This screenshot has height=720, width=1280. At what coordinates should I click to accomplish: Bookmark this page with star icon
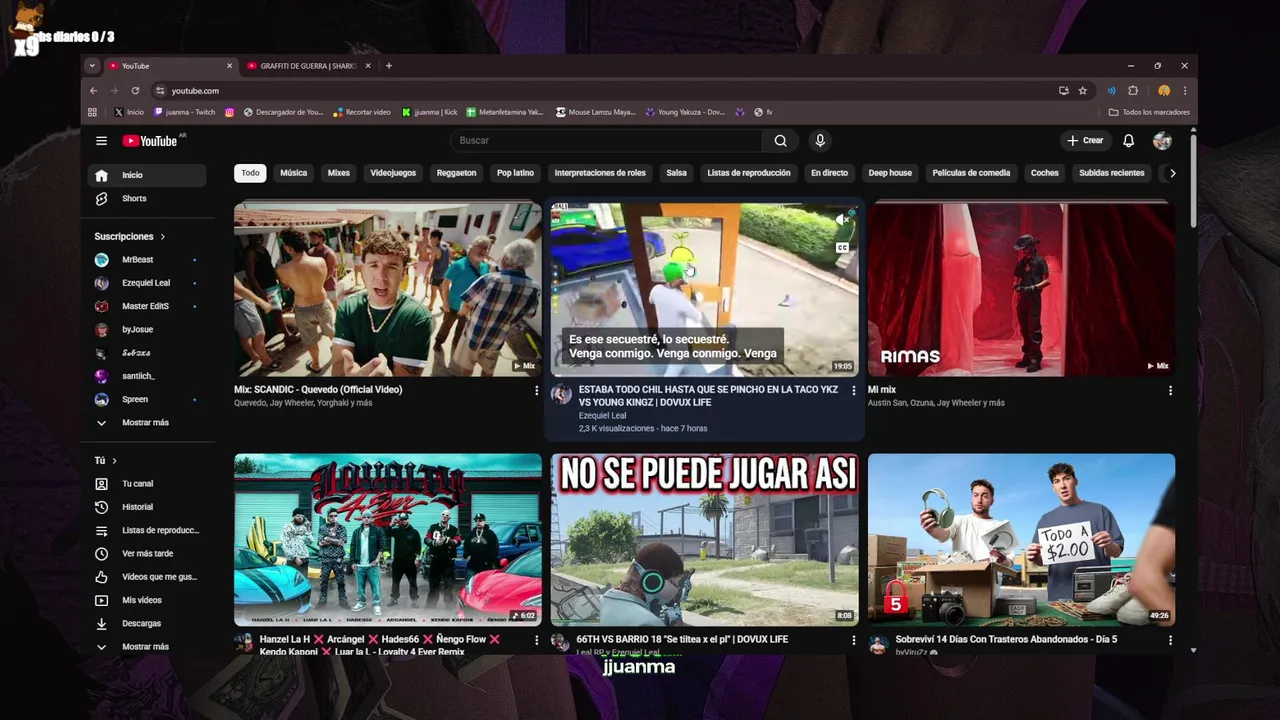[1082, 91]
